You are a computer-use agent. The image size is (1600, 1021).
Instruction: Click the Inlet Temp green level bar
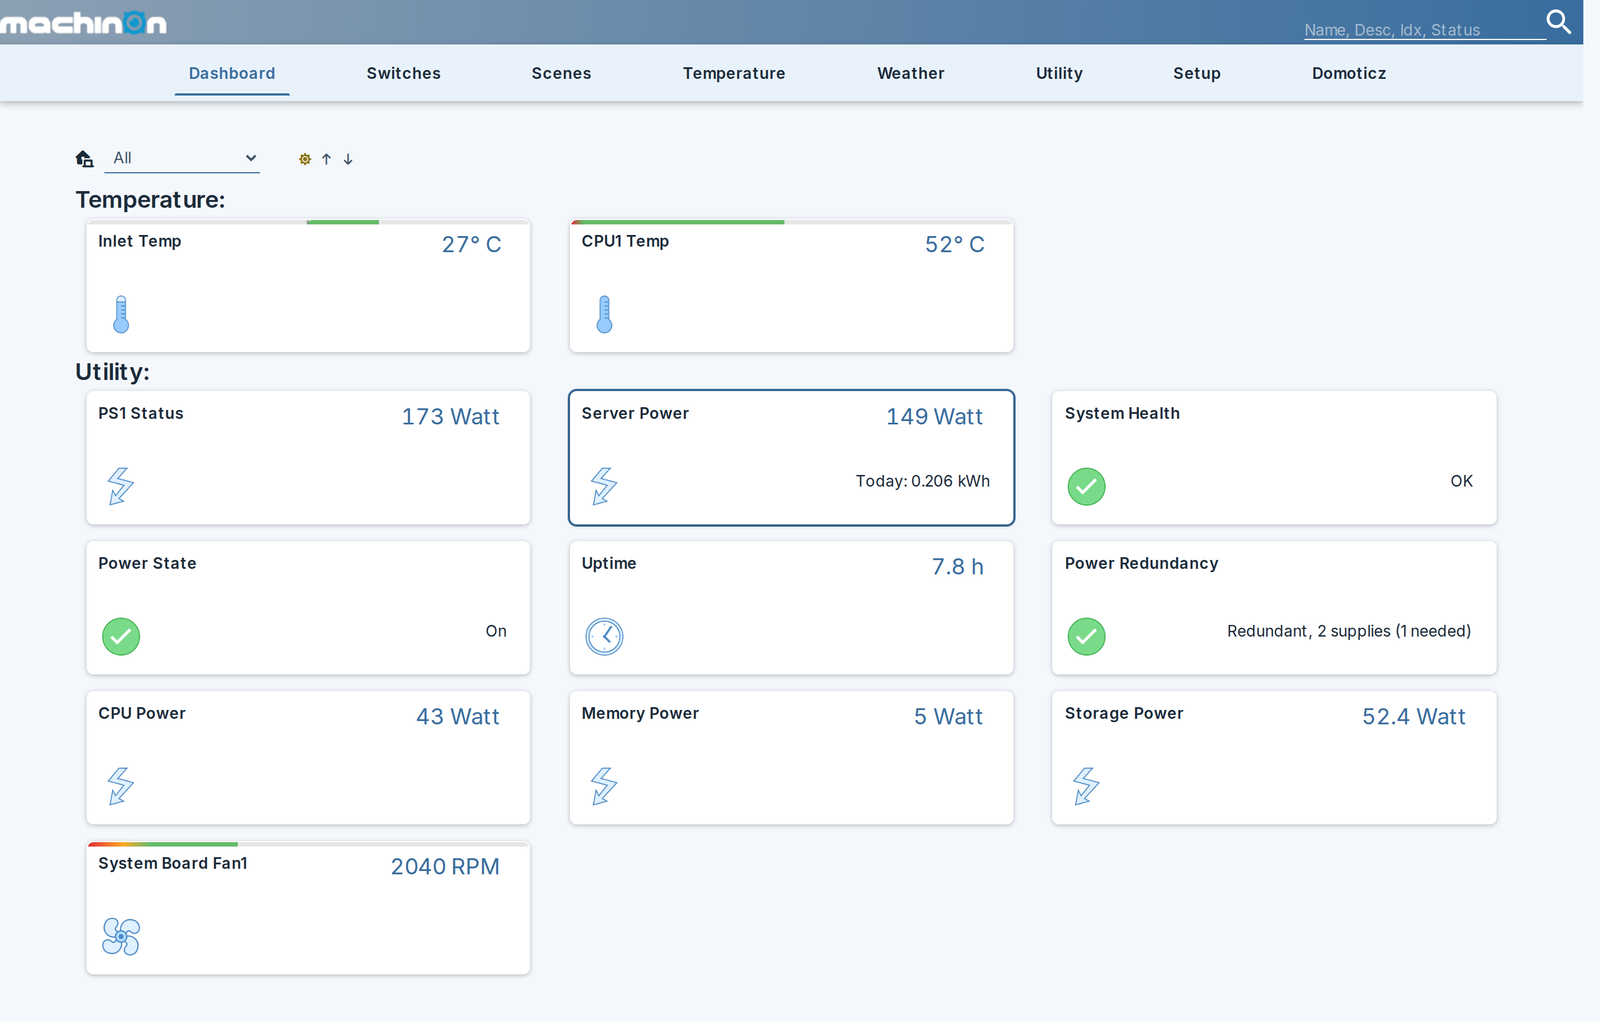click(x=343, y=222)
